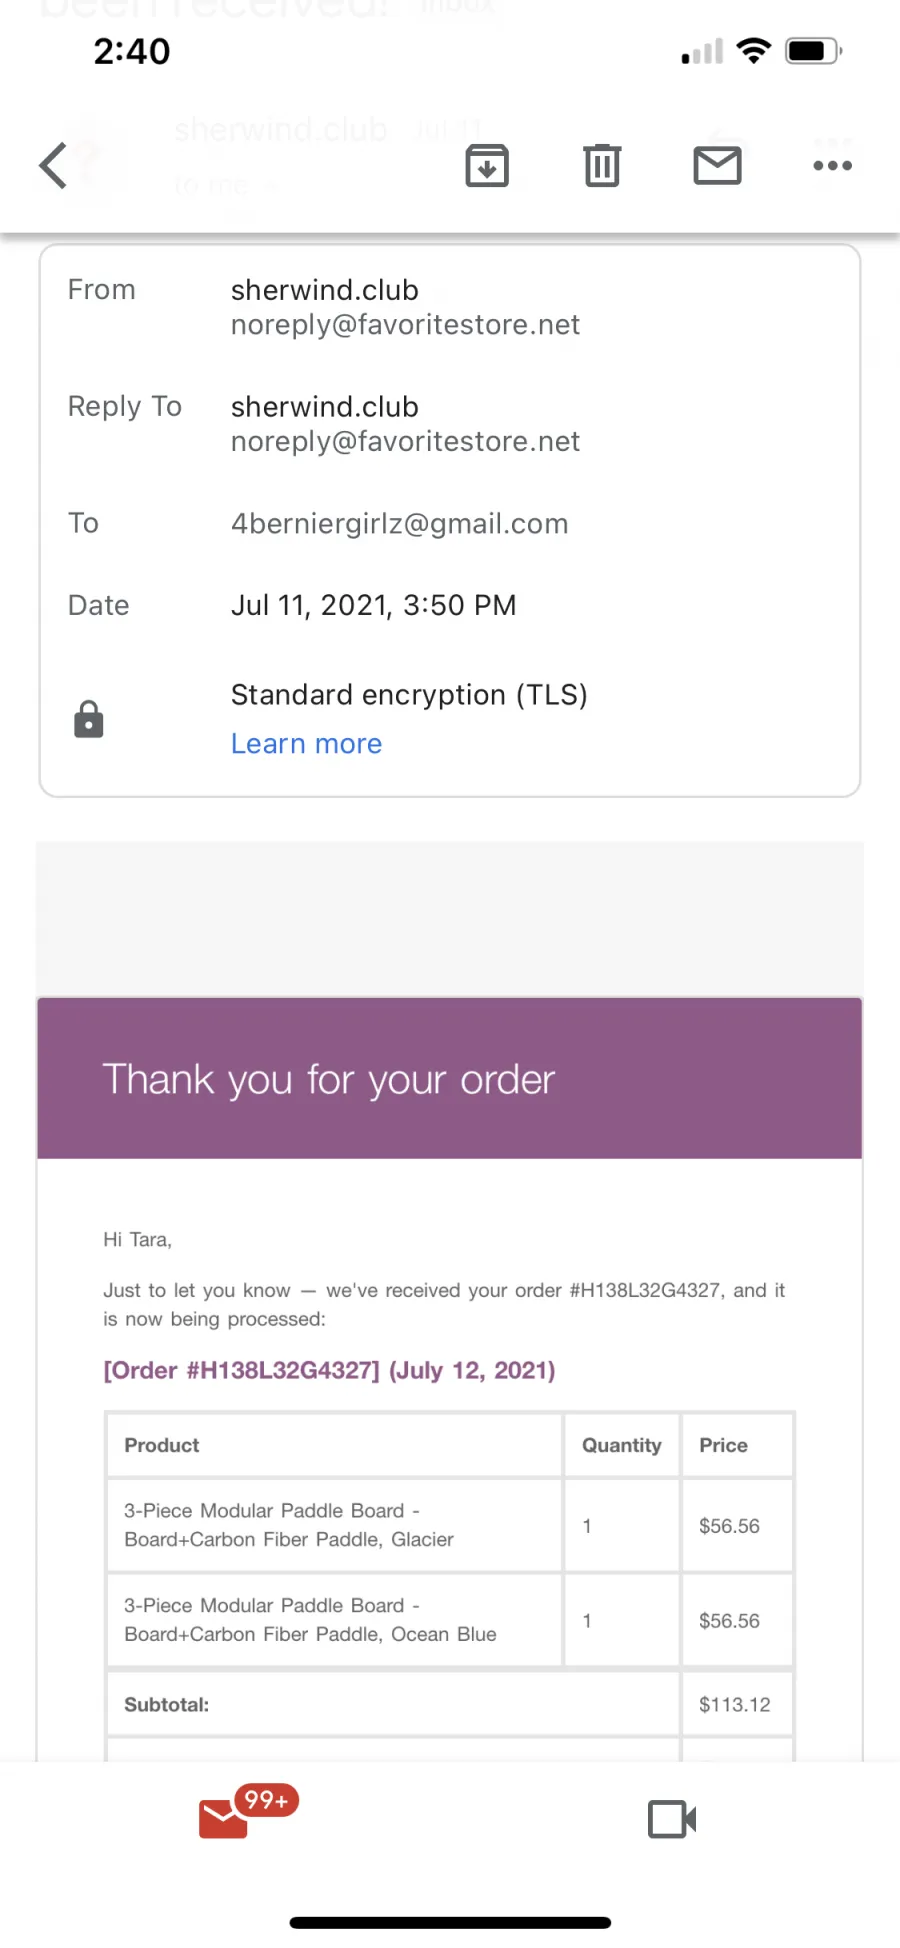Tap the back arrow to return to inbox
The width and height of the screenshot is (900, 1948).
53,165
